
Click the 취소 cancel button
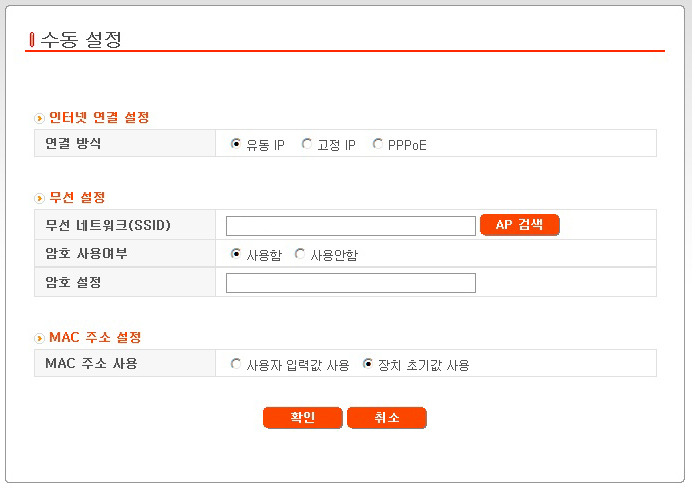pyautogui.click(x=387, y=418)
